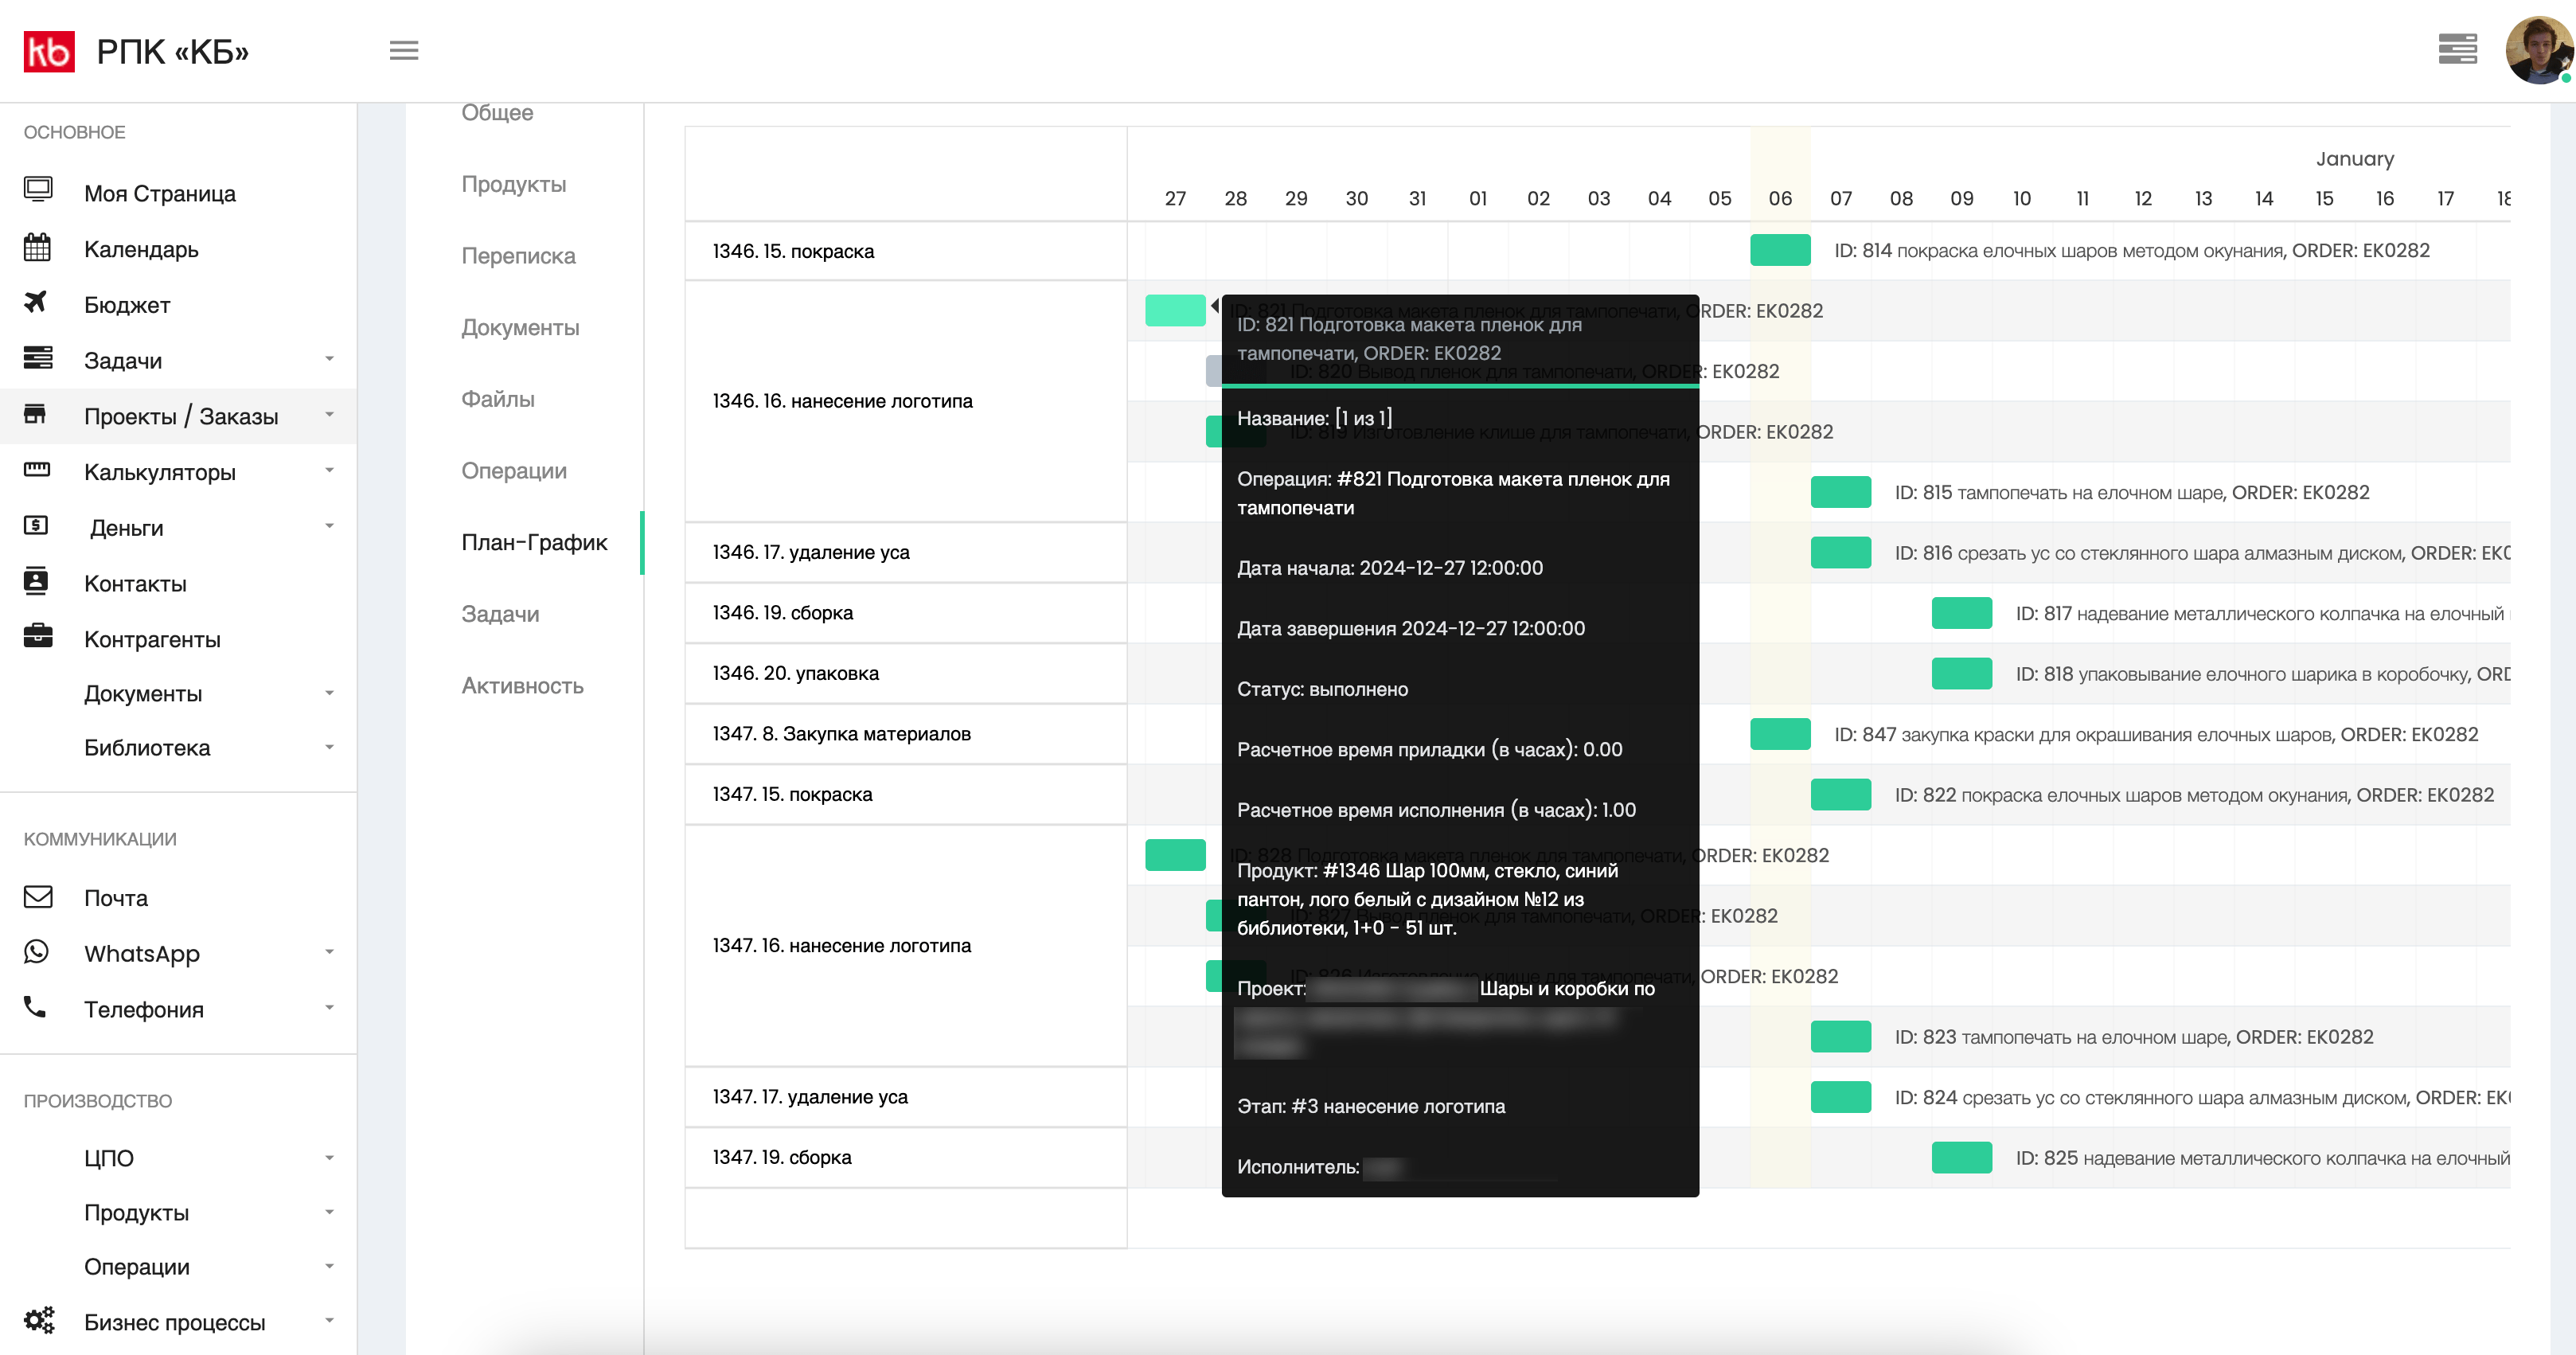Expand the Калькуляторы dropdown arrow
This screenshot has height=1355, width=2576.
click(329, 471)
